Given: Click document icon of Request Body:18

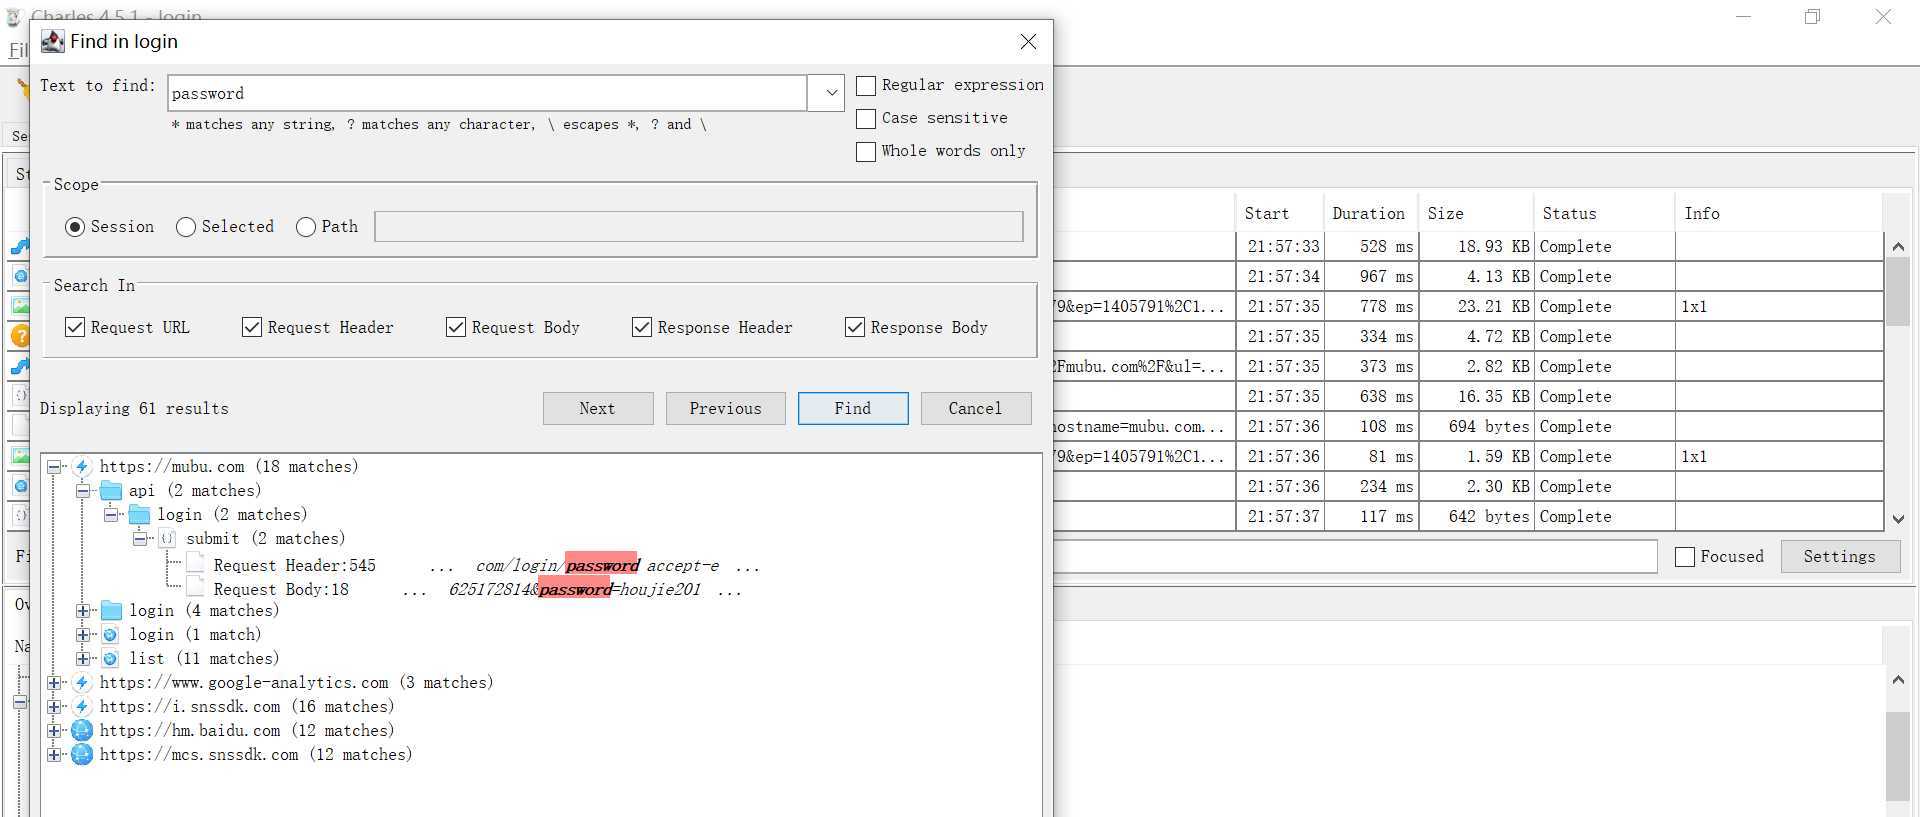Looking at the screenshot, I should tap(195, 589).
